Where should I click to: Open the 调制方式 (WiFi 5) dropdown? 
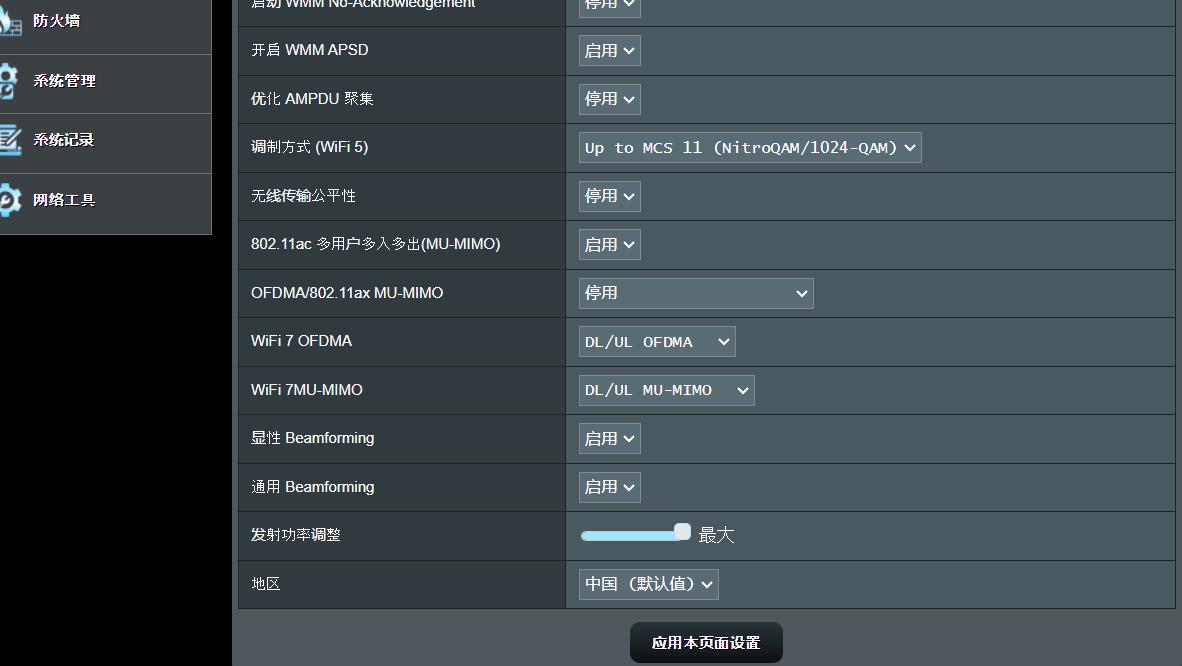point(748,147)
